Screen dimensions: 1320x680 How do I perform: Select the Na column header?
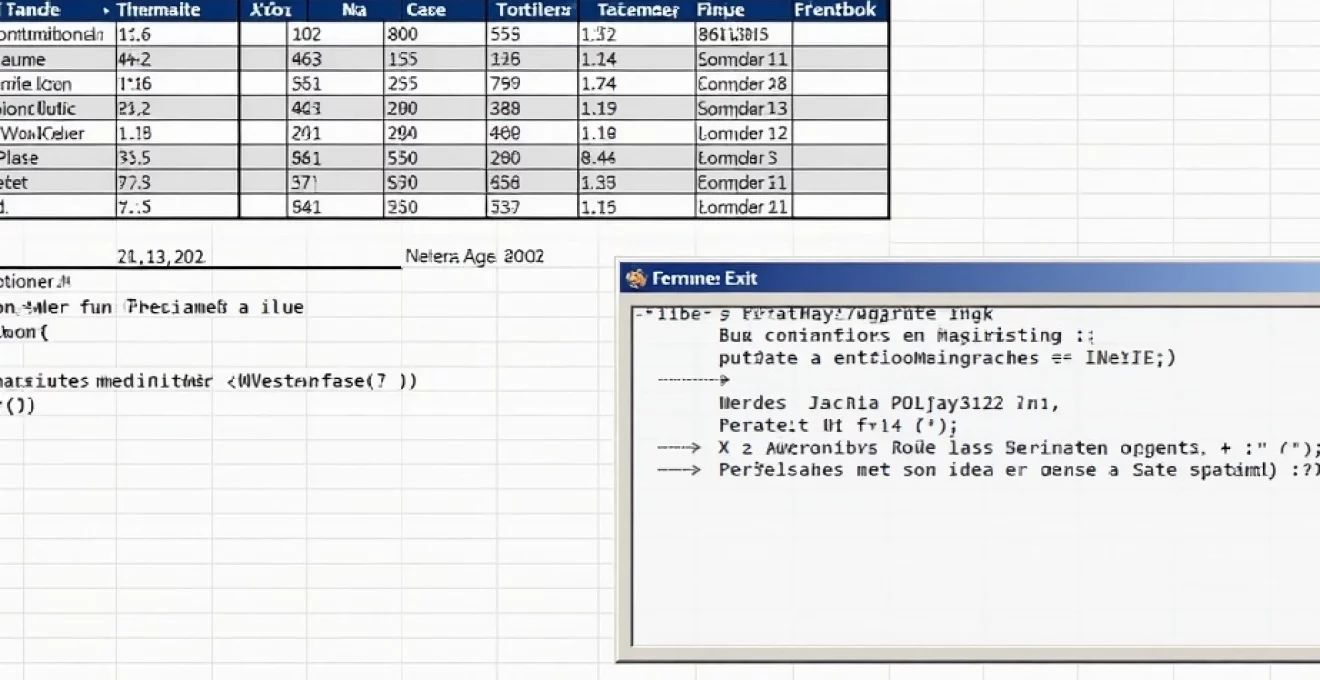pyautogui.click(x=352, y=10)
